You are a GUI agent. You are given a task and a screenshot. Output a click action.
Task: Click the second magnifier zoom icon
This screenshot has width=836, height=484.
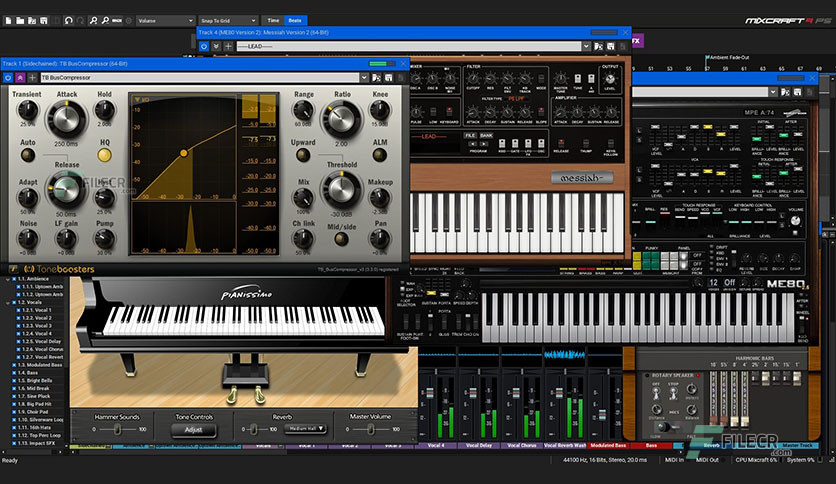[105, 21]
